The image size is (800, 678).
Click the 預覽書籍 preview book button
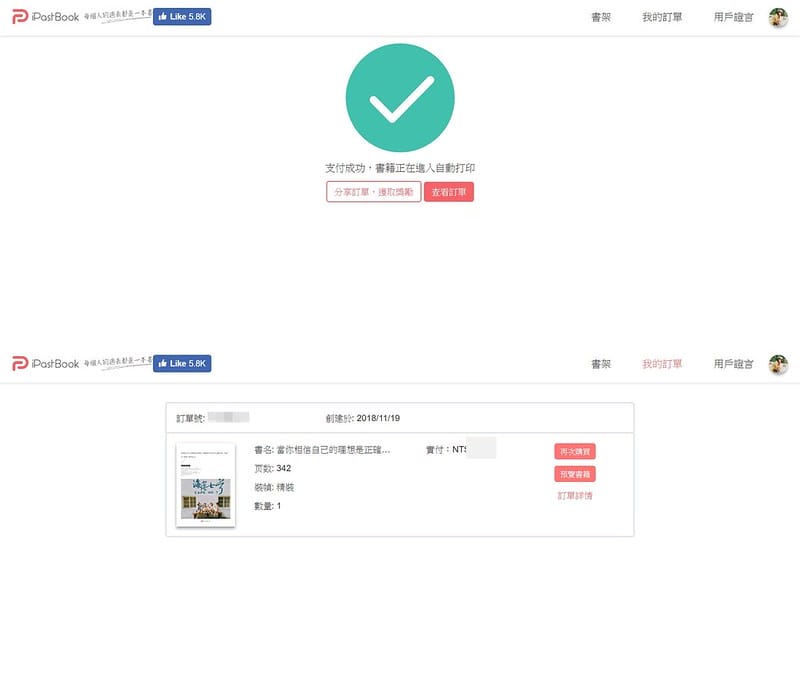[x=573, y=475]
